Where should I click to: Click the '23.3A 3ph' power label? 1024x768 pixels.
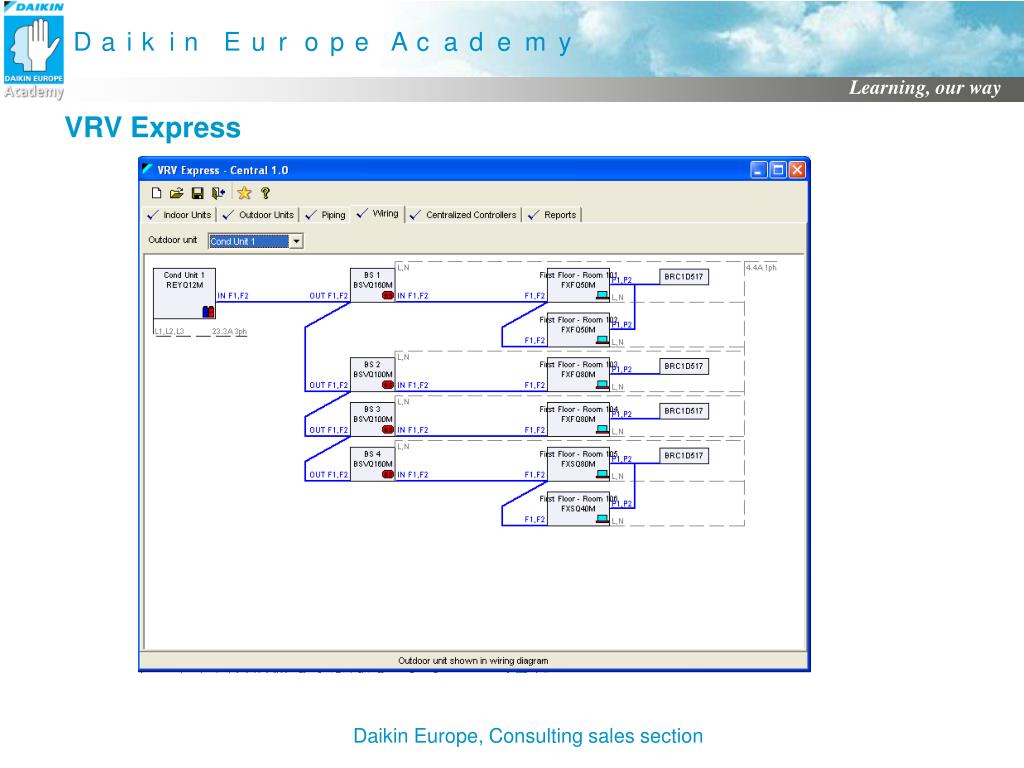229,331
